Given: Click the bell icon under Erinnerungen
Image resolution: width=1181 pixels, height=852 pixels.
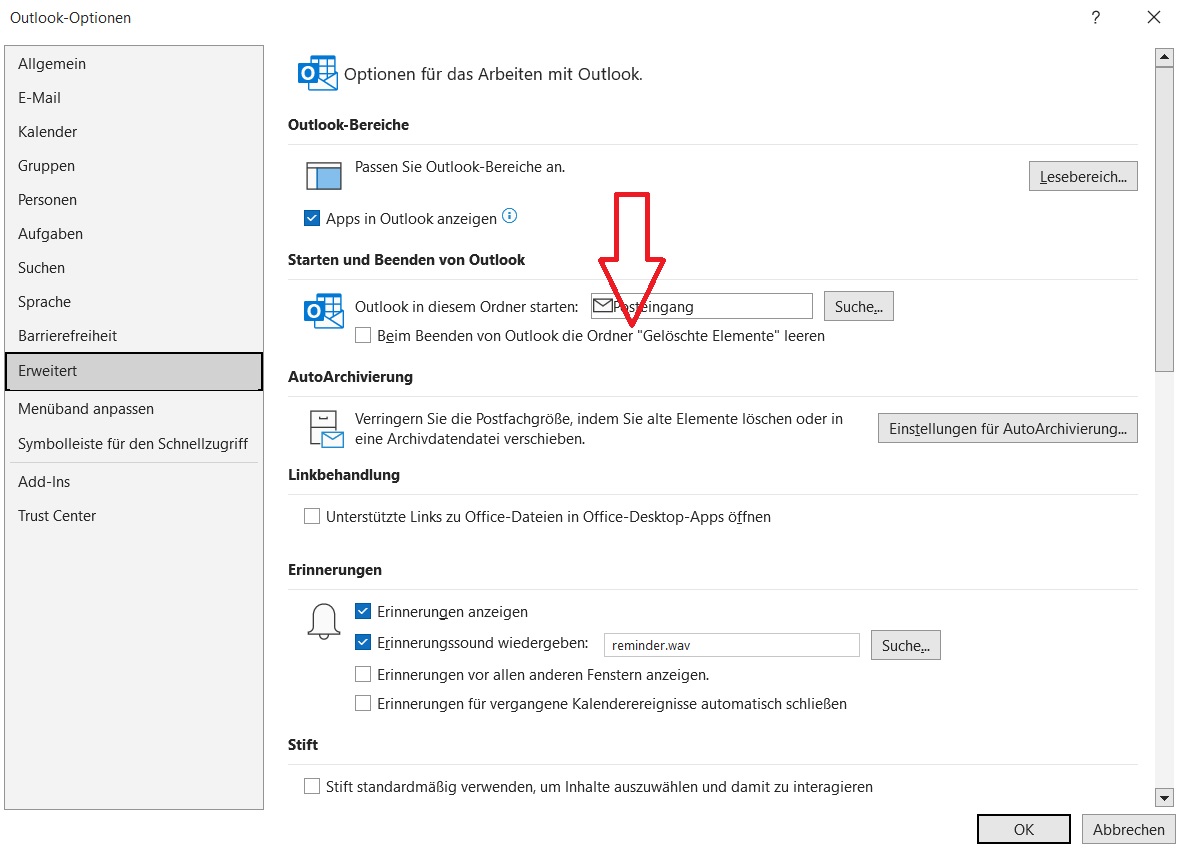Looking at the screenshot, I should point(324,621).
